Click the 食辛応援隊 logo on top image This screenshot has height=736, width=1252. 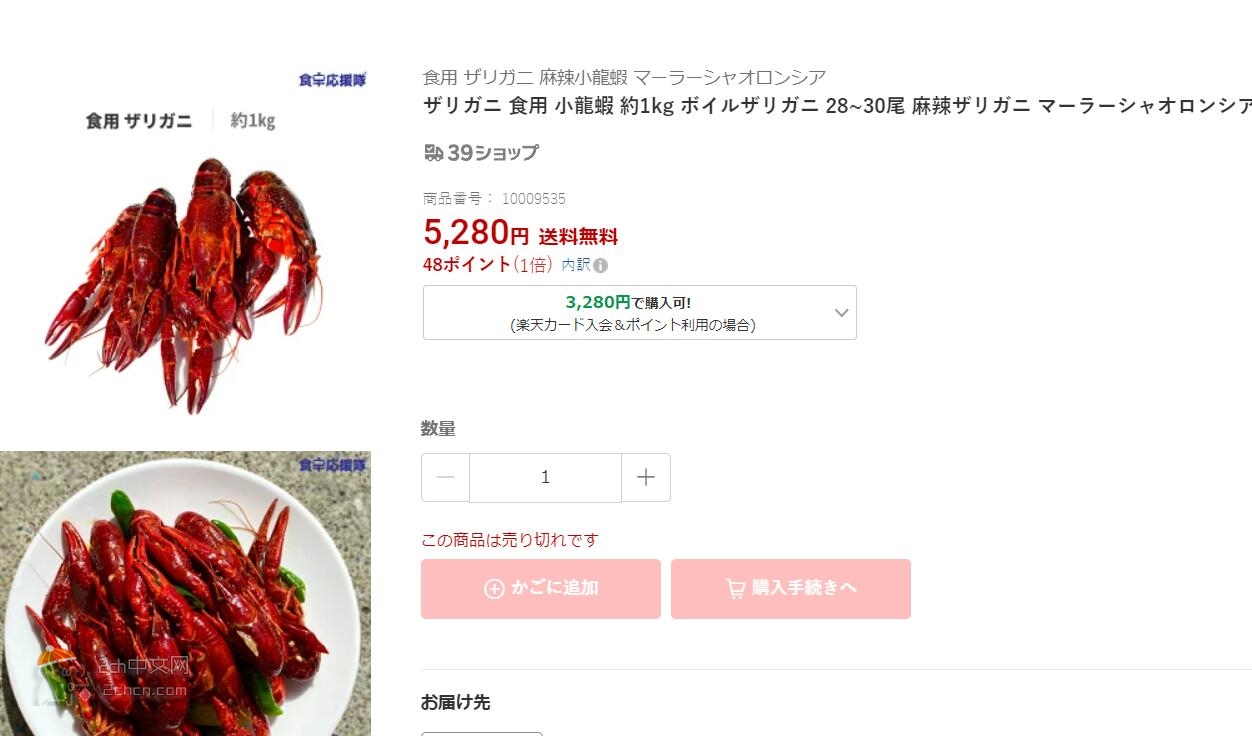tap(333, 80)
